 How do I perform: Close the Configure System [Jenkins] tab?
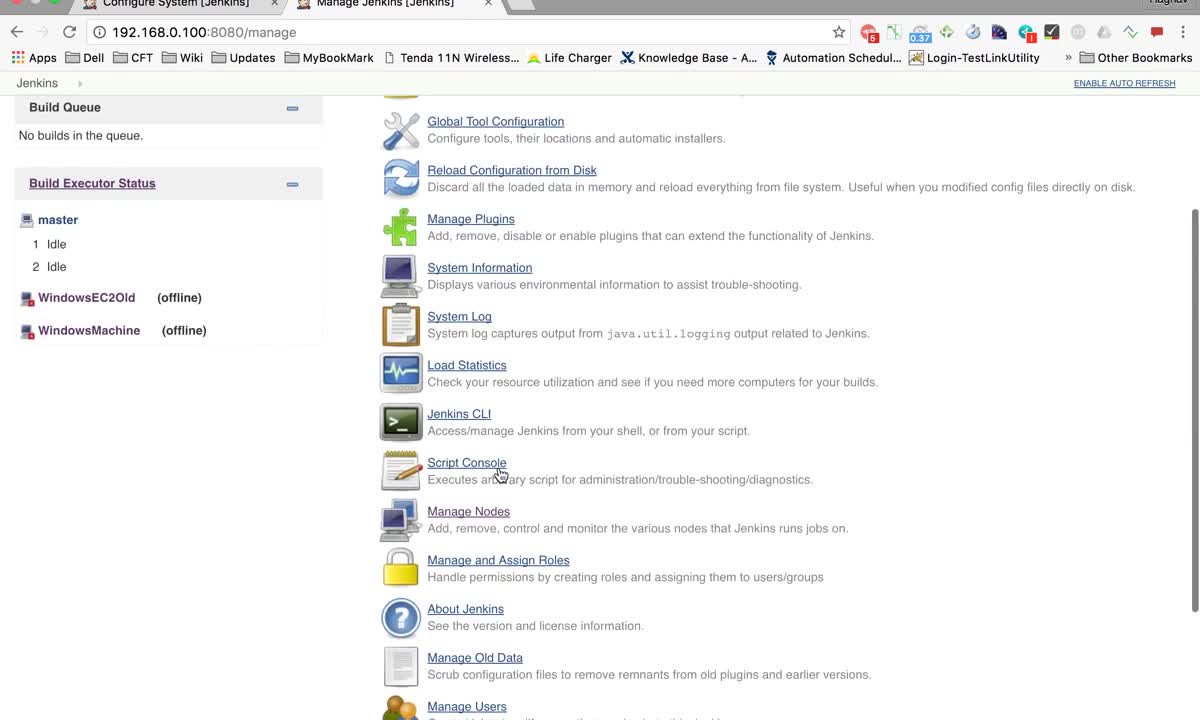click(x=274, y=4)
